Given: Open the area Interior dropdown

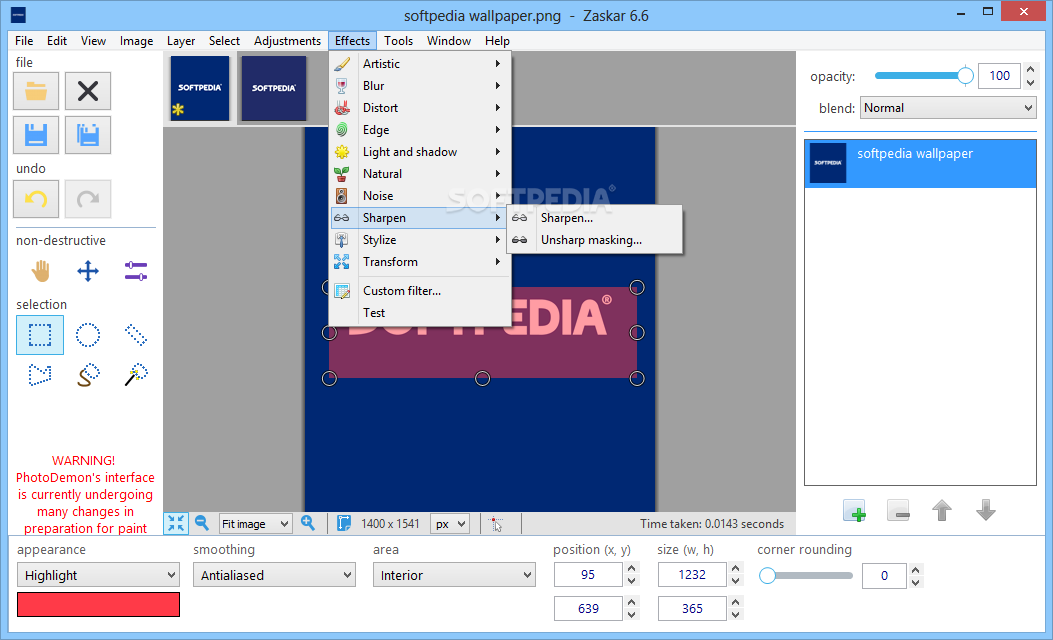Looking at the screenshot, I should coord(454,576).
